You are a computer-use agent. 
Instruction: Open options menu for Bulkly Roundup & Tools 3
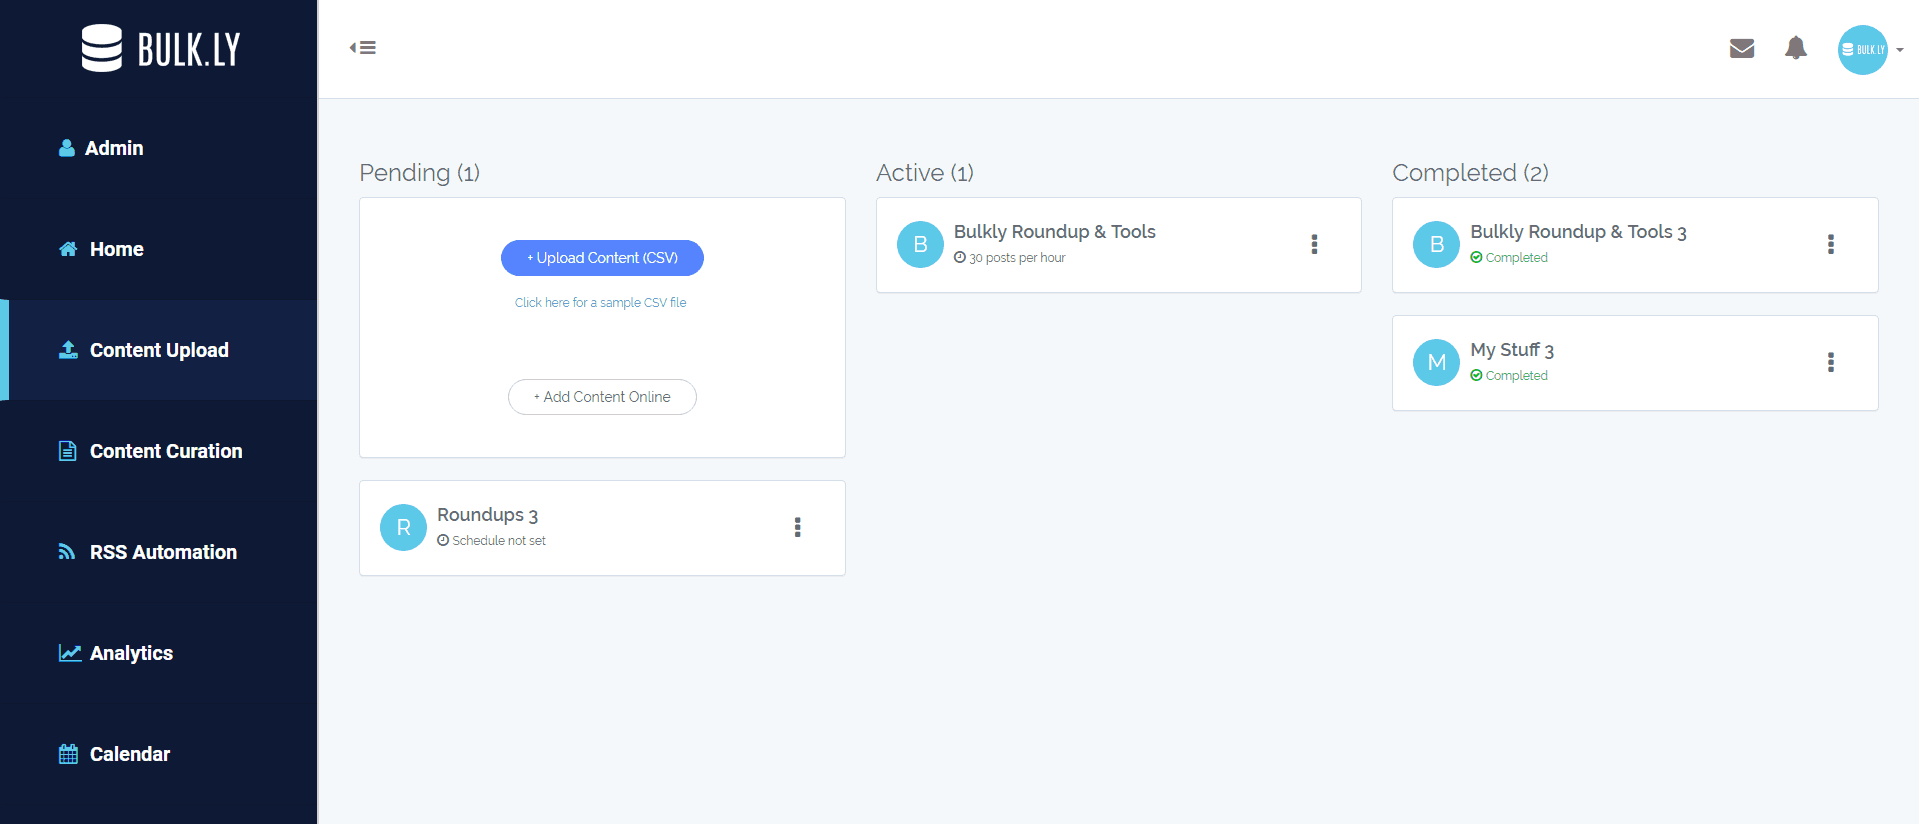click(x=1831, y=244)
